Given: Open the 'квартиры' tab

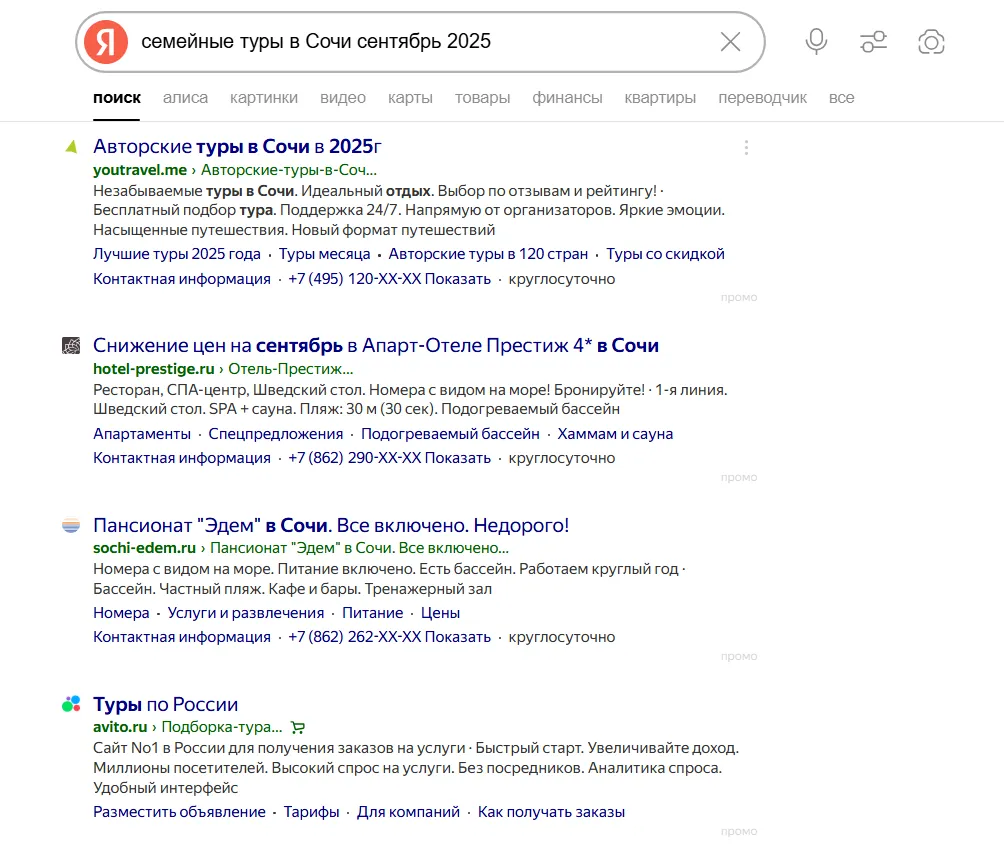Looking at the screenshot, I should coord(660,98).
